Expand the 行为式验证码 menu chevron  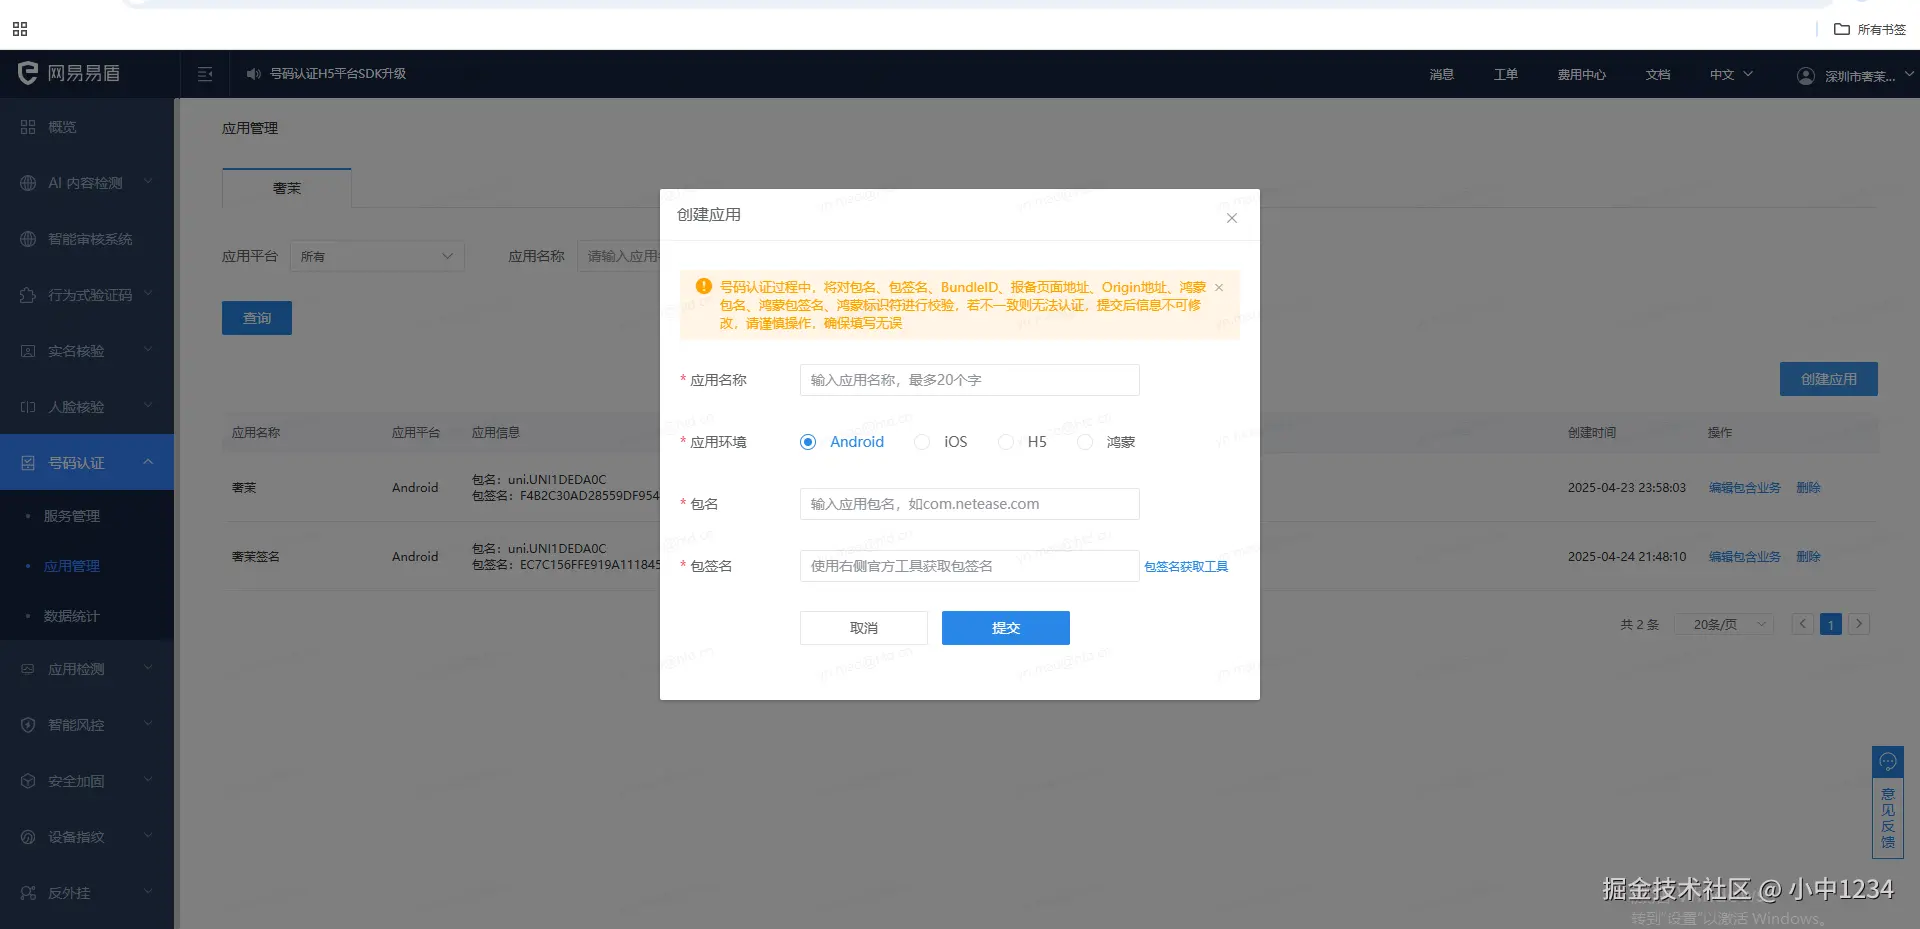pos(148,294)
